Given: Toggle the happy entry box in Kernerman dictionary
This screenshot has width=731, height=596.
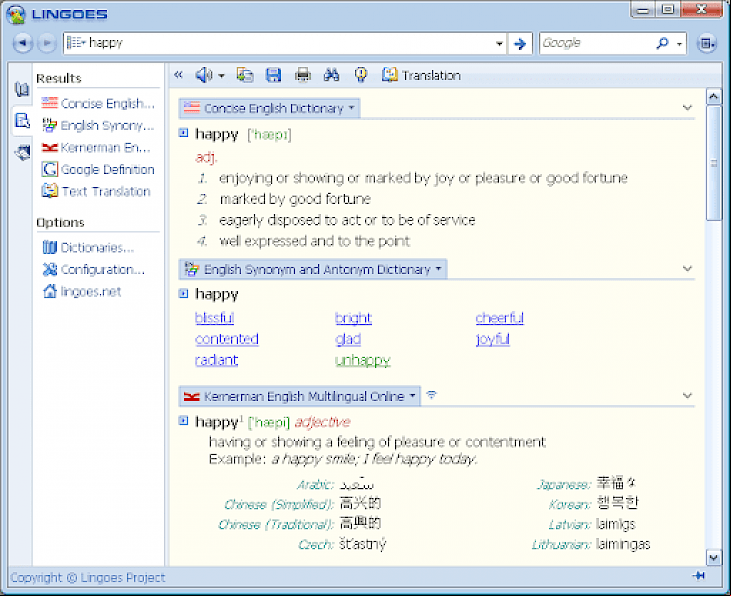Looking at the screenshot, I should (184, 421).
